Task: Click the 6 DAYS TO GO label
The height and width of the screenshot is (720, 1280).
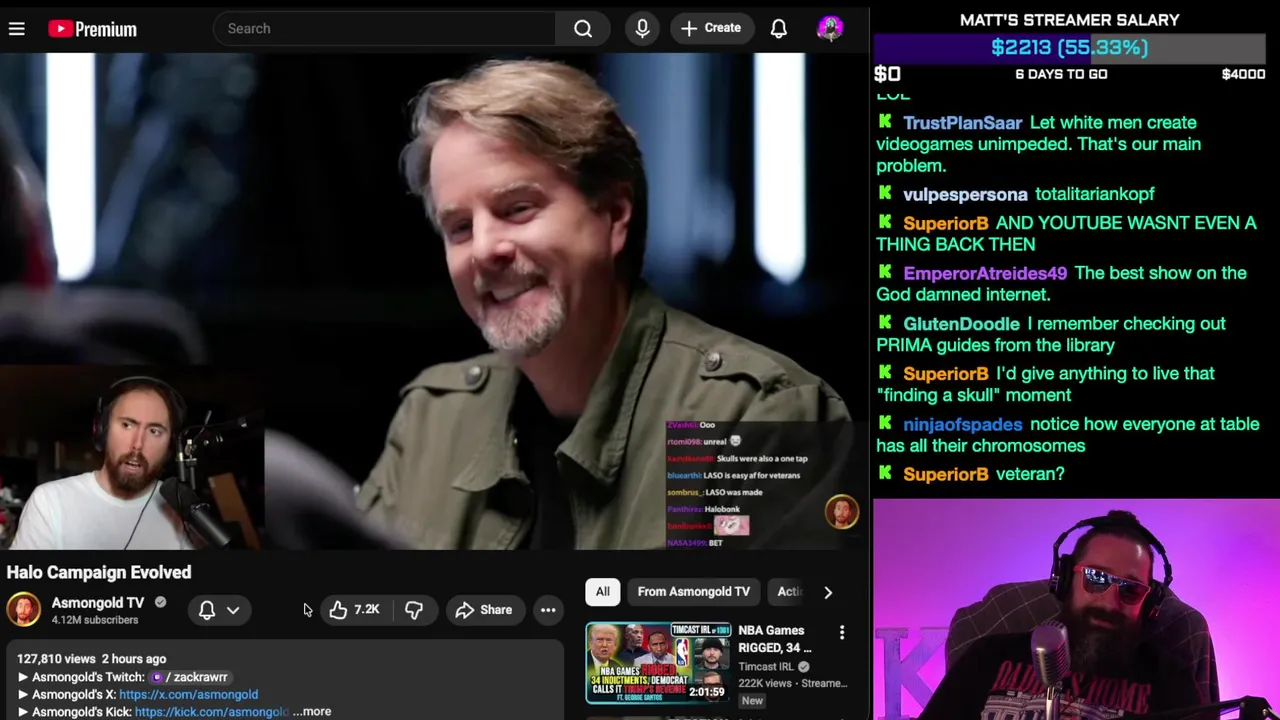Action: [1061, 74]
